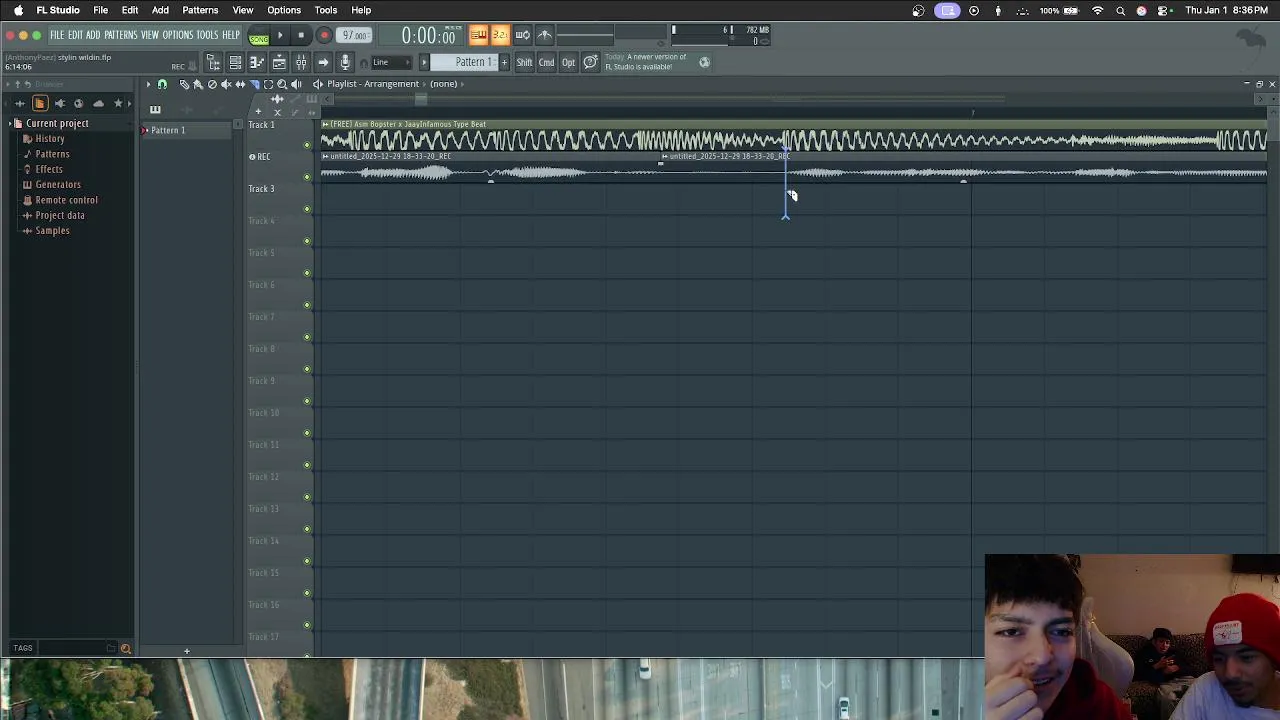Toggle the 3.2.1 countdown before recording
Screen dimensions: 1280x720
click(x=500, y=35)
